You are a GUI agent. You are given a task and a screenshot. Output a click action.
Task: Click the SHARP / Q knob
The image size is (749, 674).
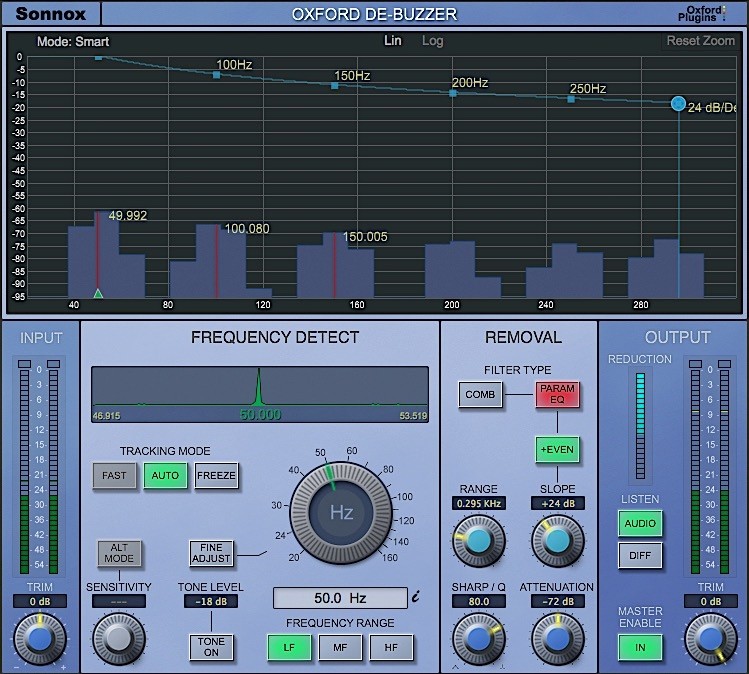(x=479, y=639)
